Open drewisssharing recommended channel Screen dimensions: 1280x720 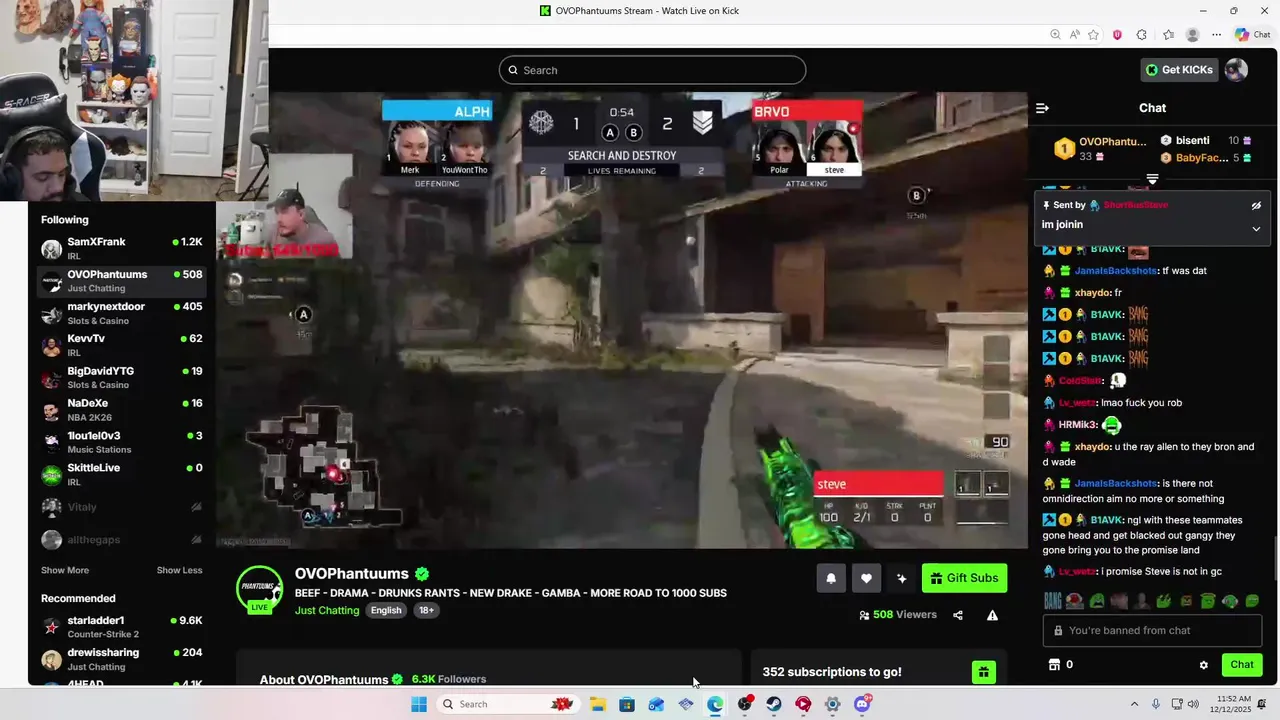pos(121,659)
